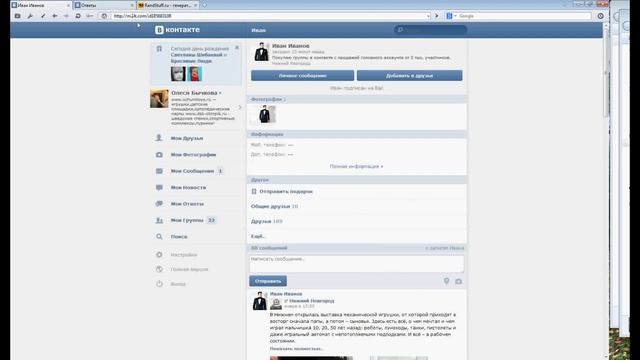Open the Общие друзья list

[274, 207]
